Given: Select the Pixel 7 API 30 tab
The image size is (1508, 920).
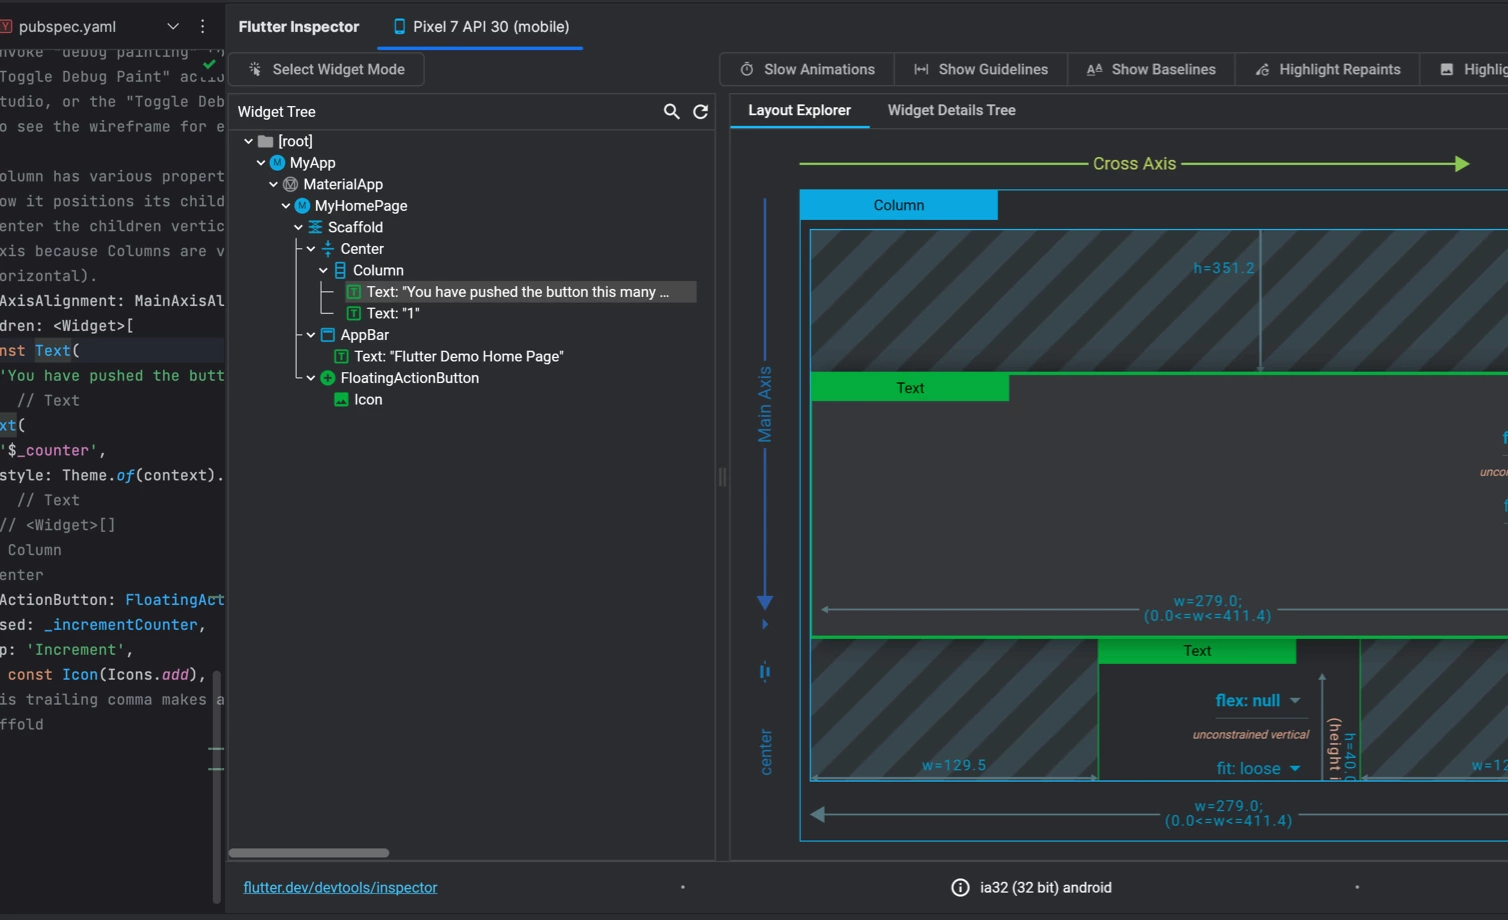Looking at the screenshot, I should coord(480,27).
